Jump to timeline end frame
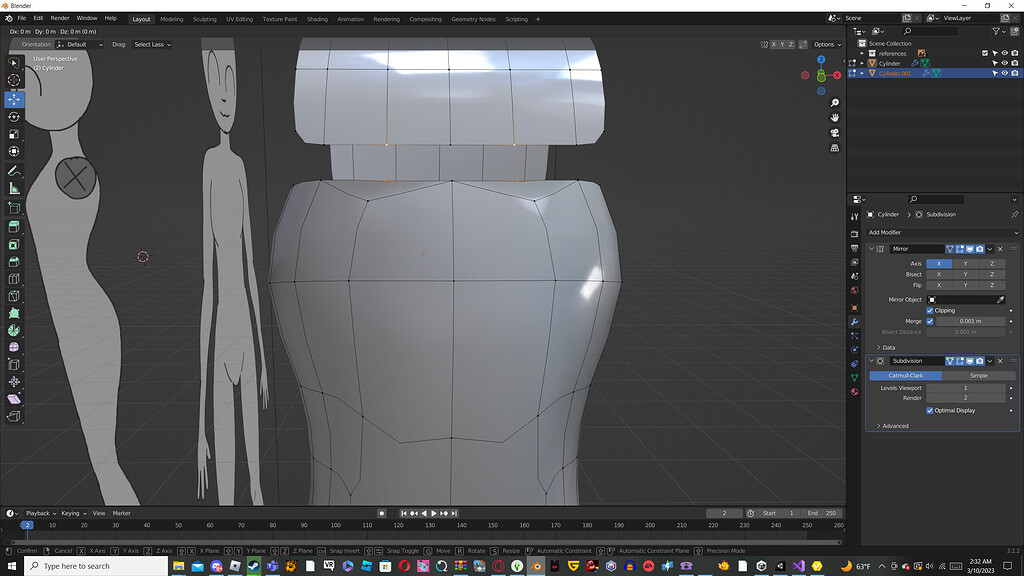The height and width of the screenshot is (576, 1024). tap(455, 513)
